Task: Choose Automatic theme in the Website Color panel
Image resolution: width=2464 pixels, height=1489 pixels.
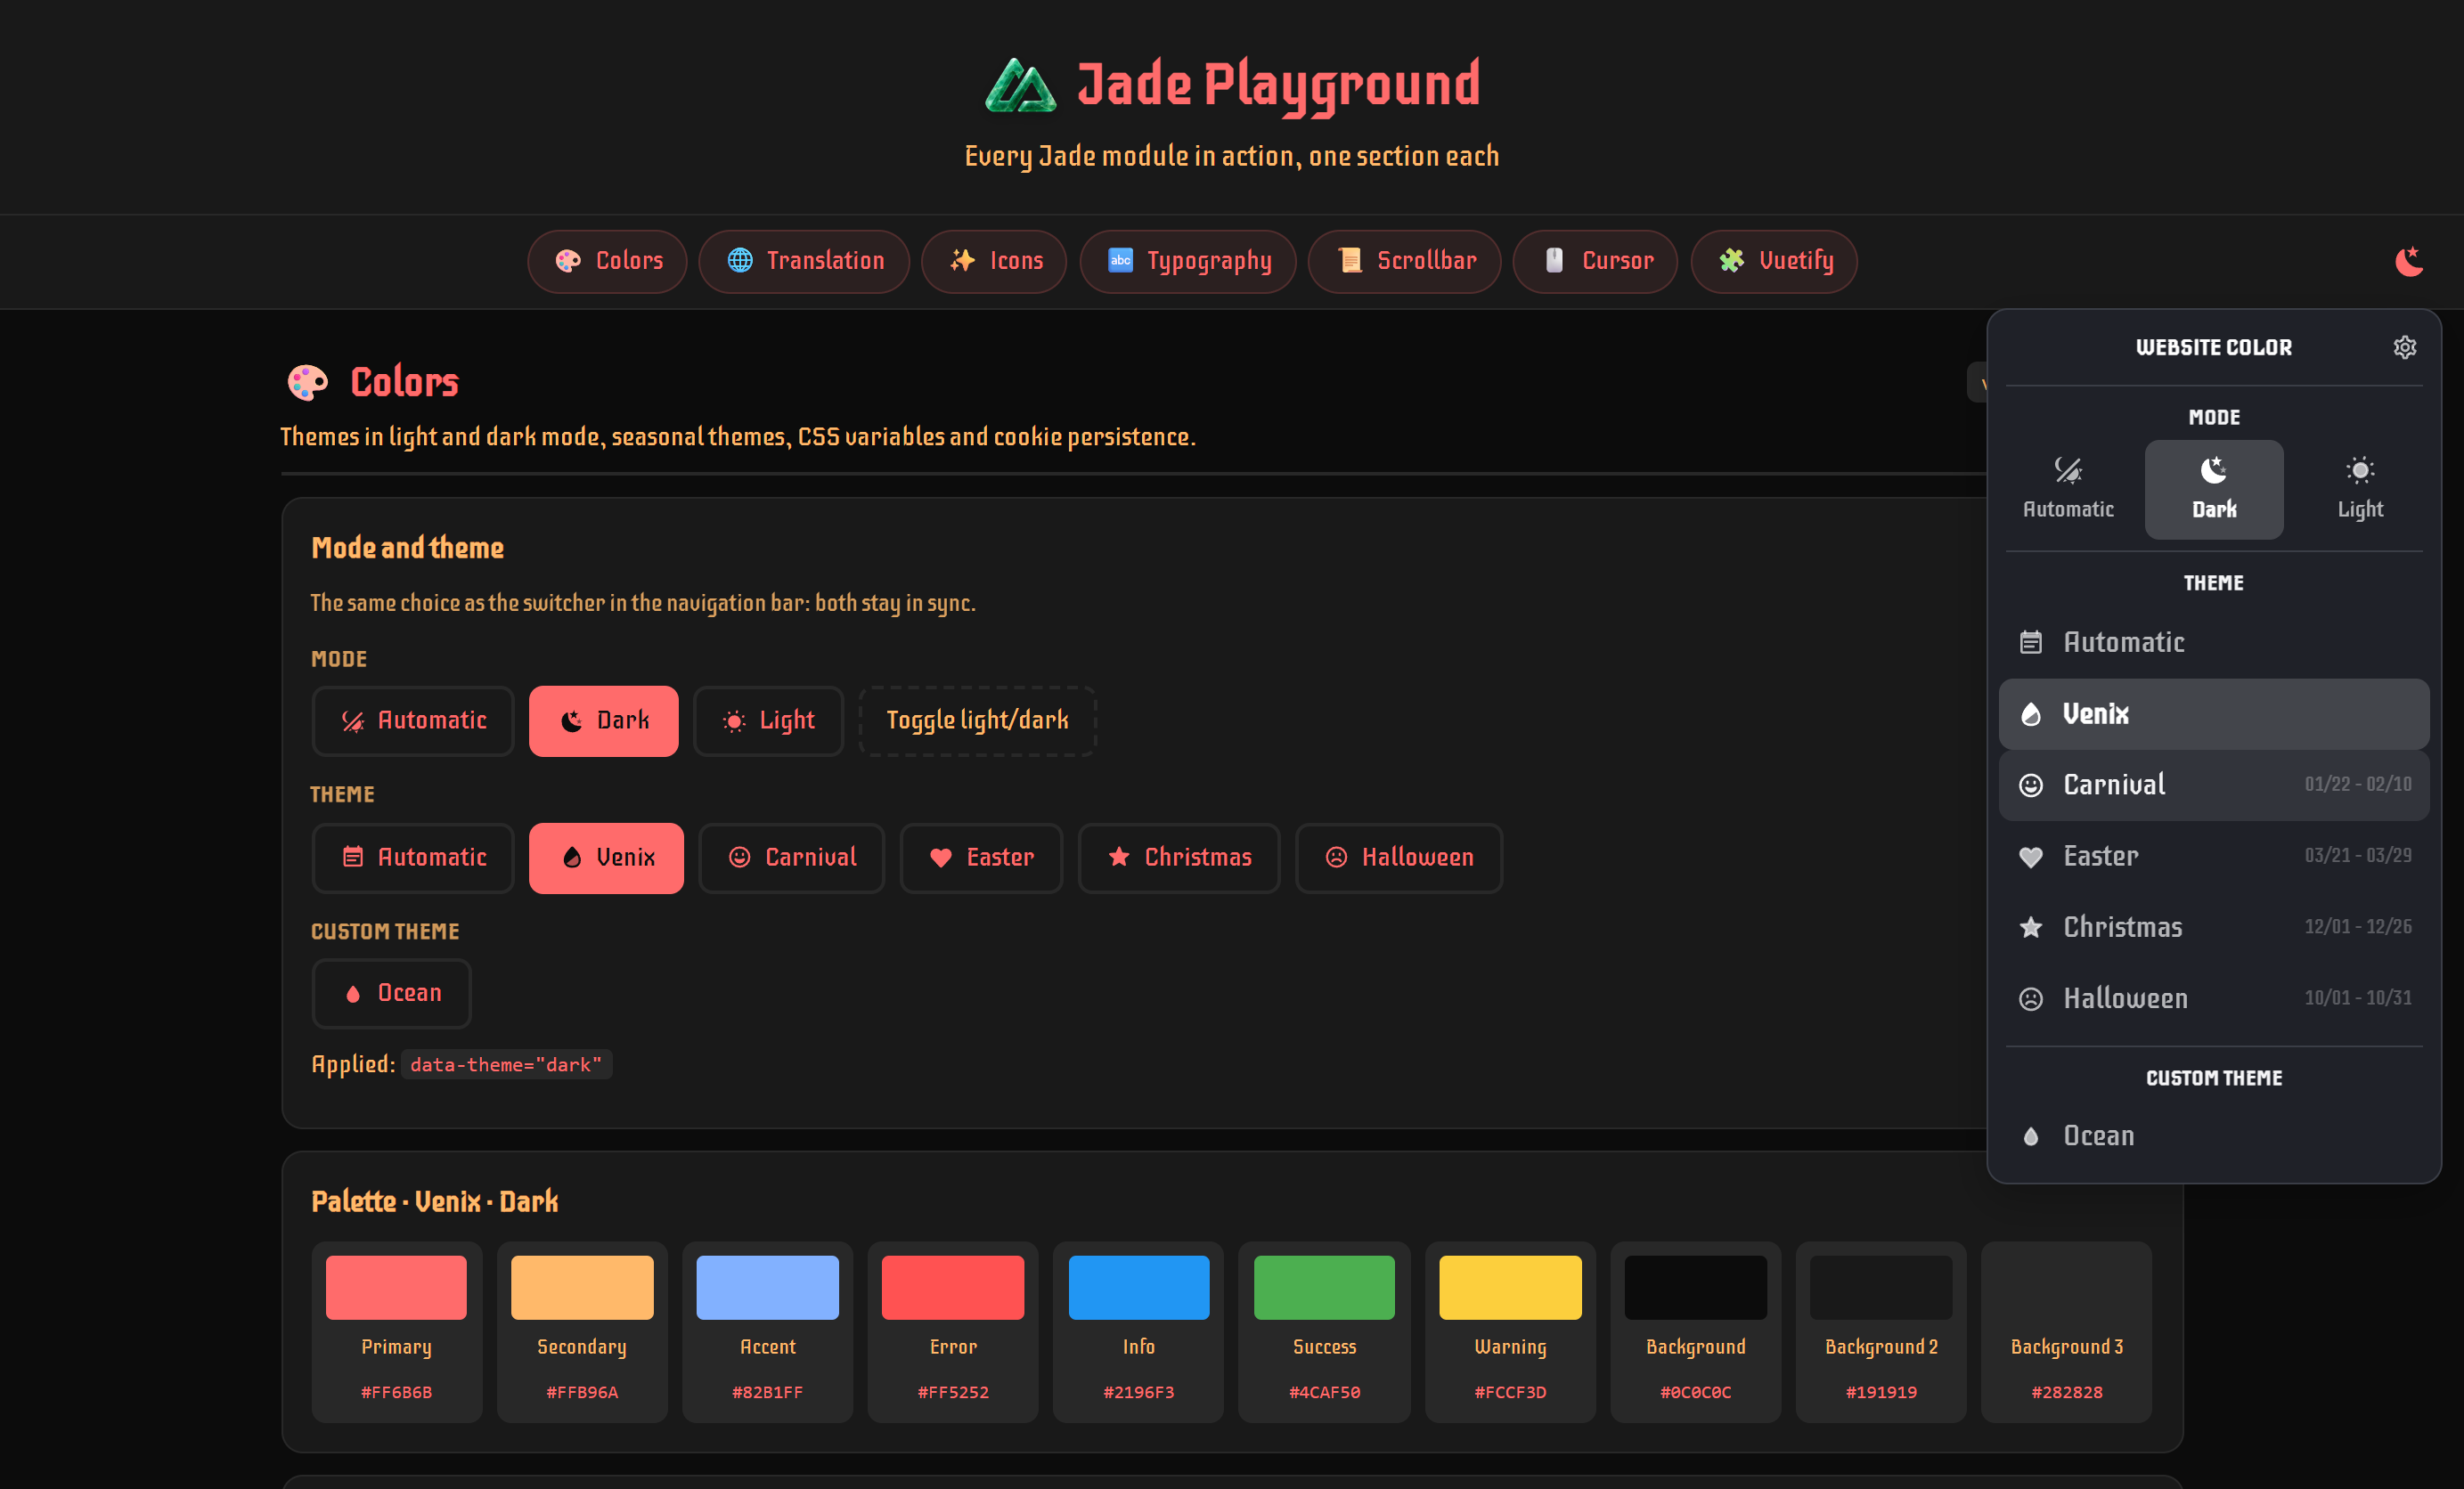Action: coord(2214,642)
